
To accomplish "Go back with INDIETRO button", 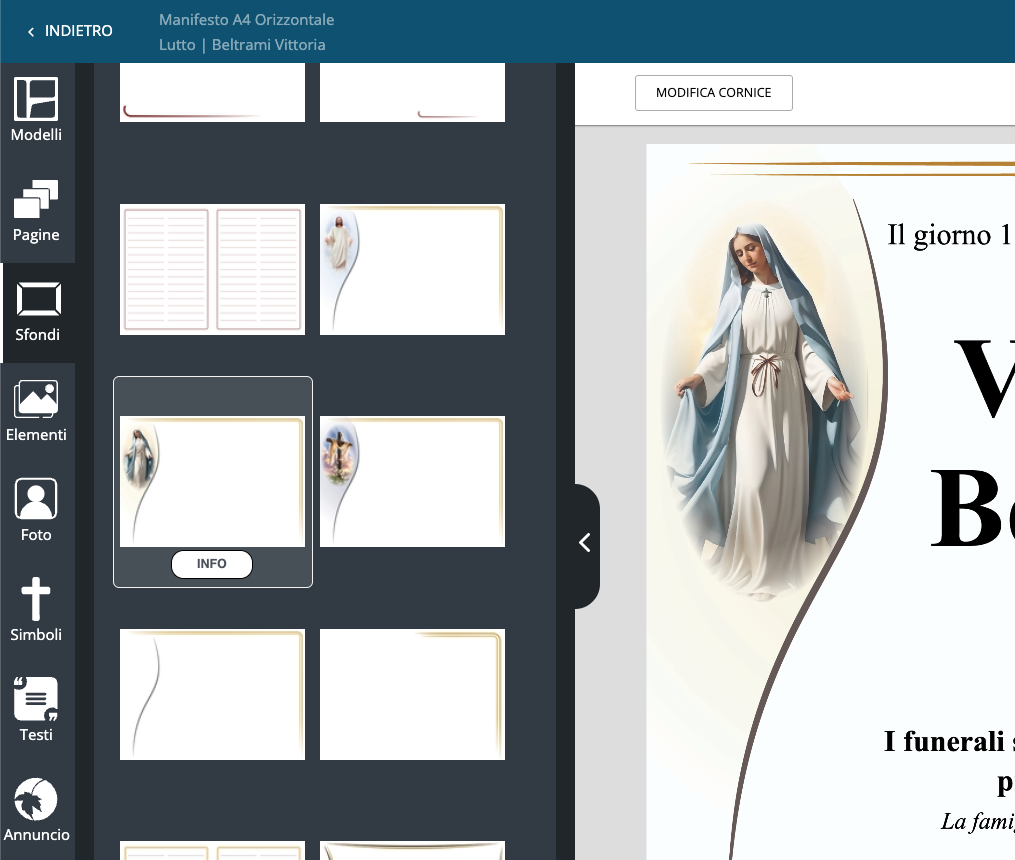I will 71,31.
